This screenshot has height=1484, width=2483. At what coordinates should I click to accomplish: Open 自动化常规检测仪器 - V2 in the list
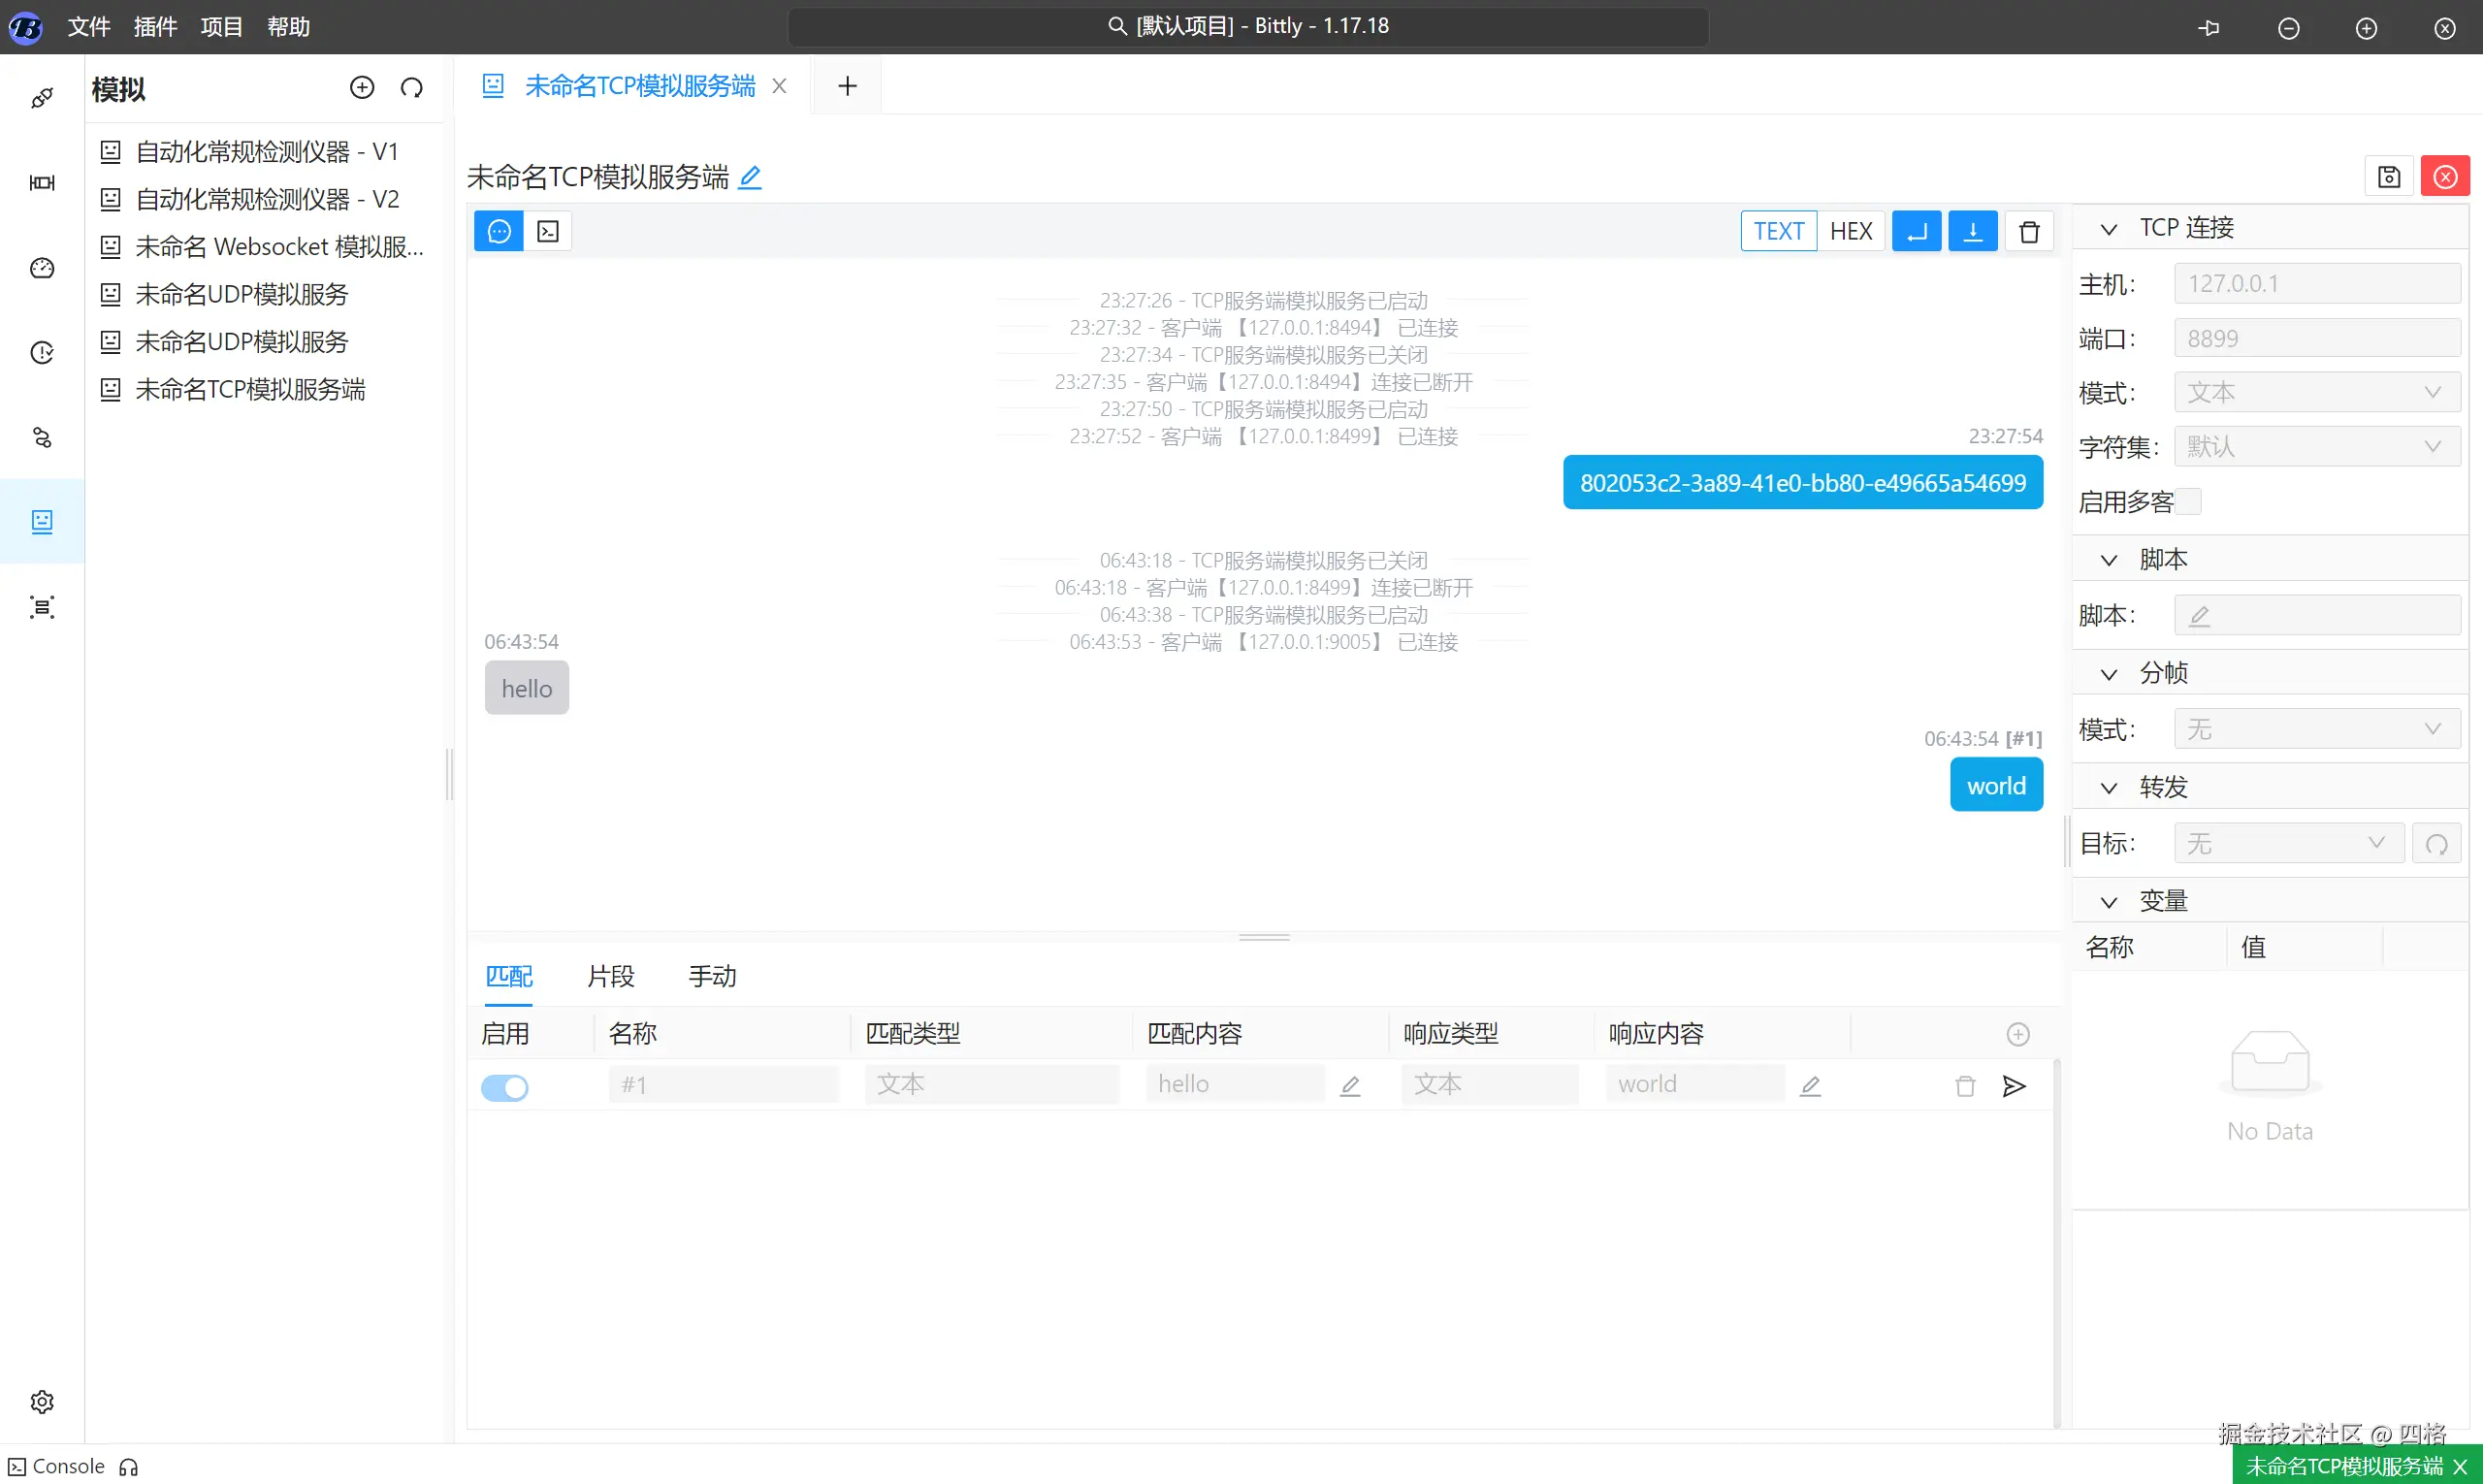click(x=267, y=199)
